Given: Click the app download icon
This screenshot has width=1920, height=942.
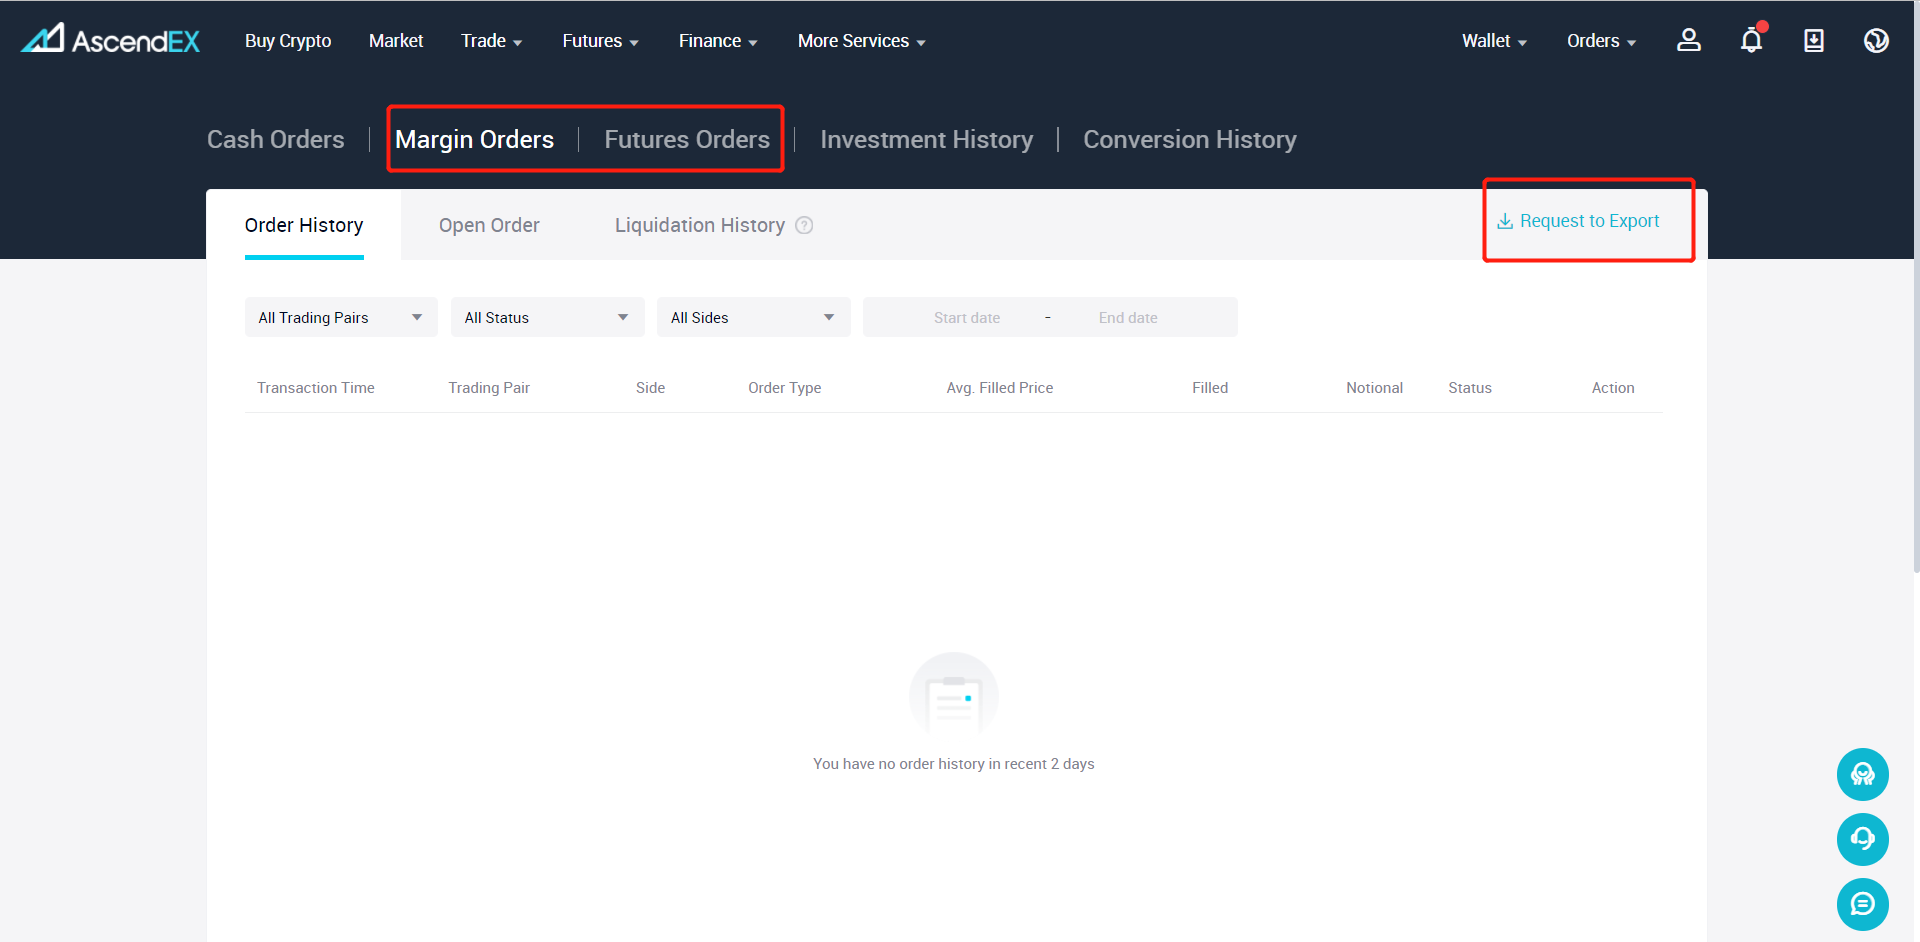Looking at the screenshot, I should [1814, 40].
